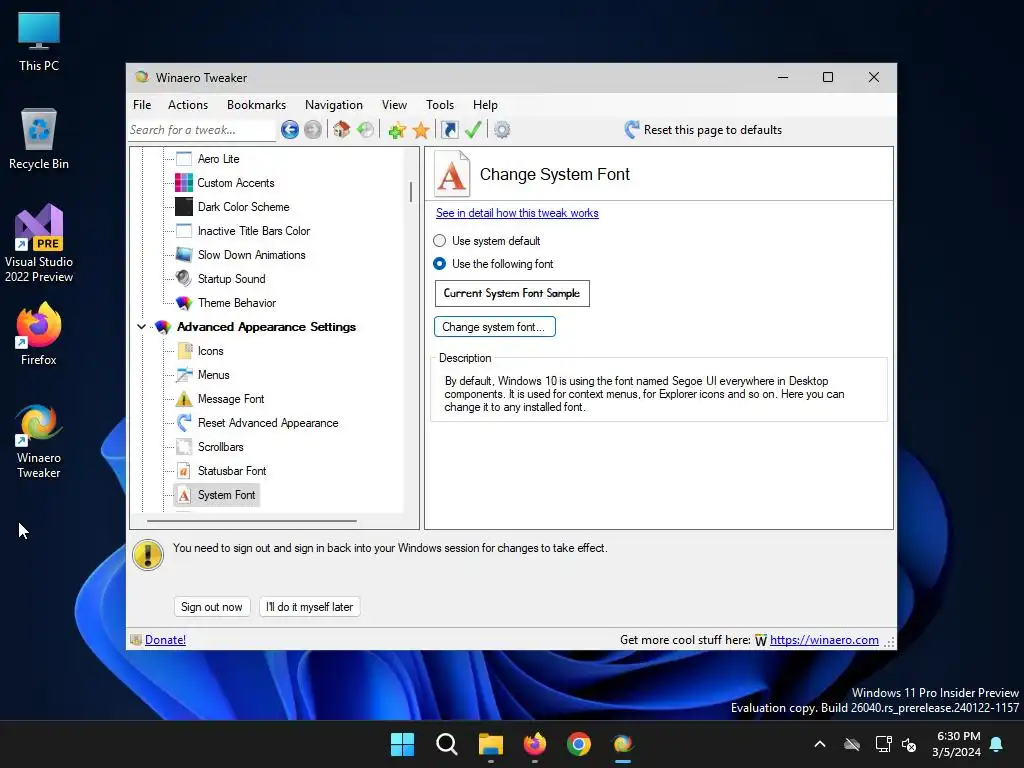Click the blue shortcut arrow toolbar icon
The image size is (1024, 768).
coord(450,130)
